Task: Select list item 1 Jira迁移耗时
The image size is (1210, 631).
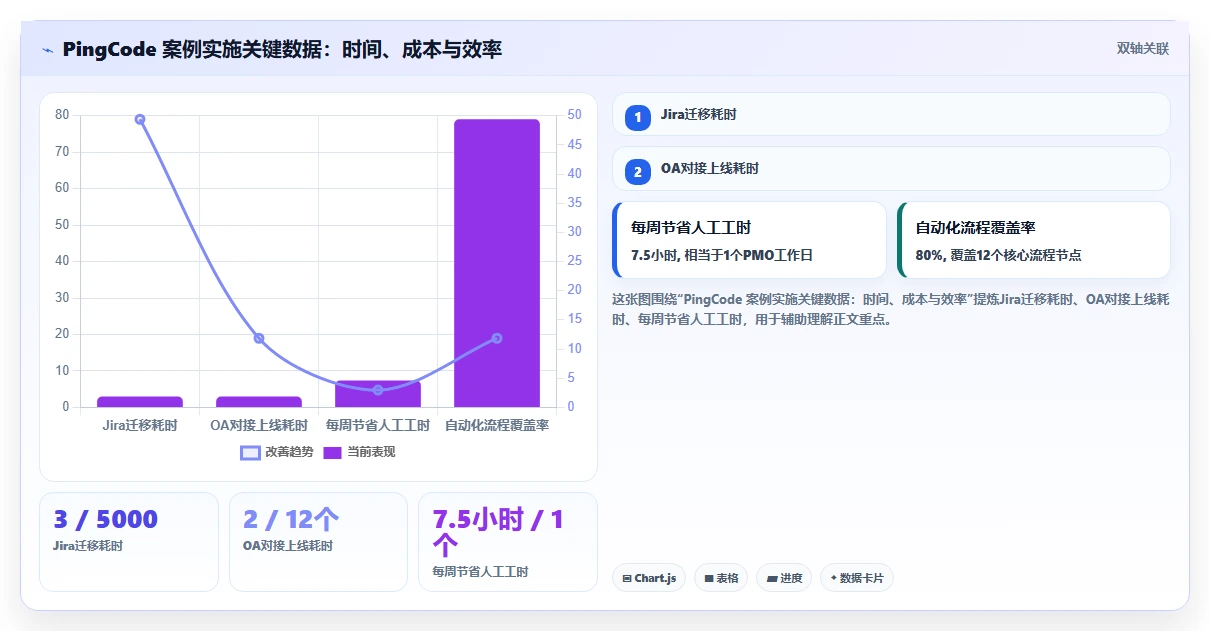Action: [x=891, y=114]
